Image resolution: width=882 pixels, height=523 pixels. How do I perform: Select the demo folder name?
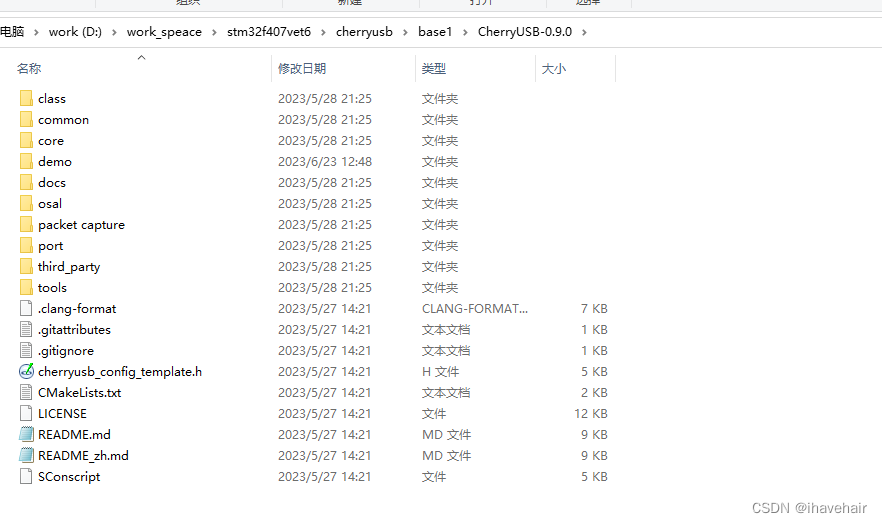tap(55, 161)
